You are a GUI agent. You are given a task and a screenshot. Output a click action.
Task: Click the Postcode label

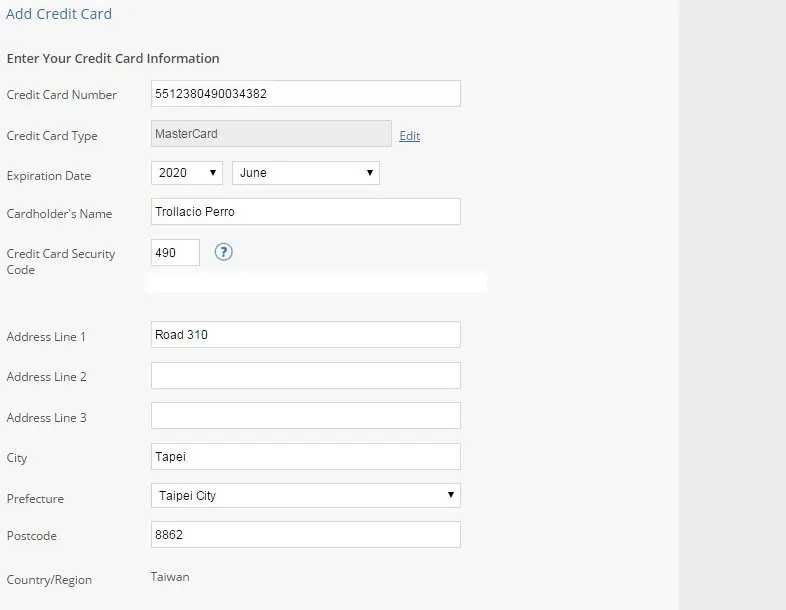(x=32, y=536)
